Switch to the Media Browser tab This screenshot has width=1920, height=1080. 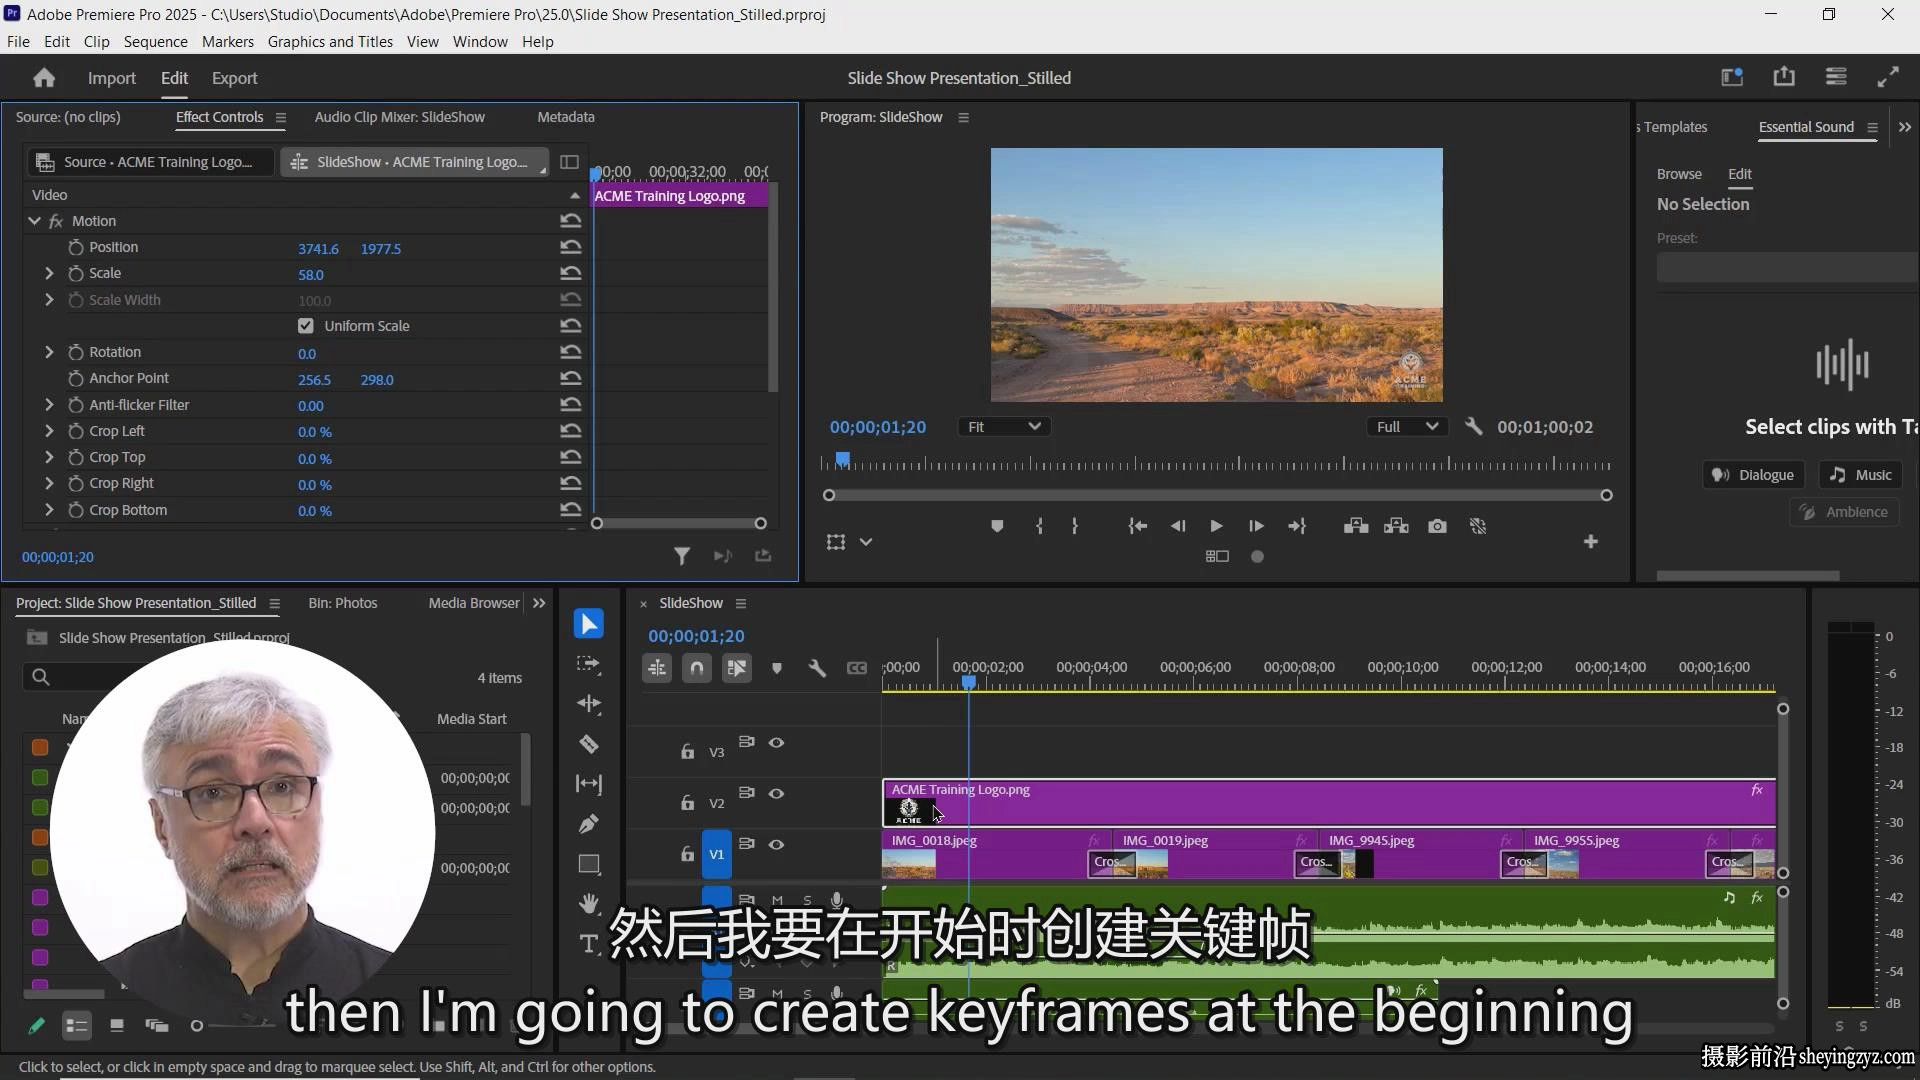coord(474,603)
